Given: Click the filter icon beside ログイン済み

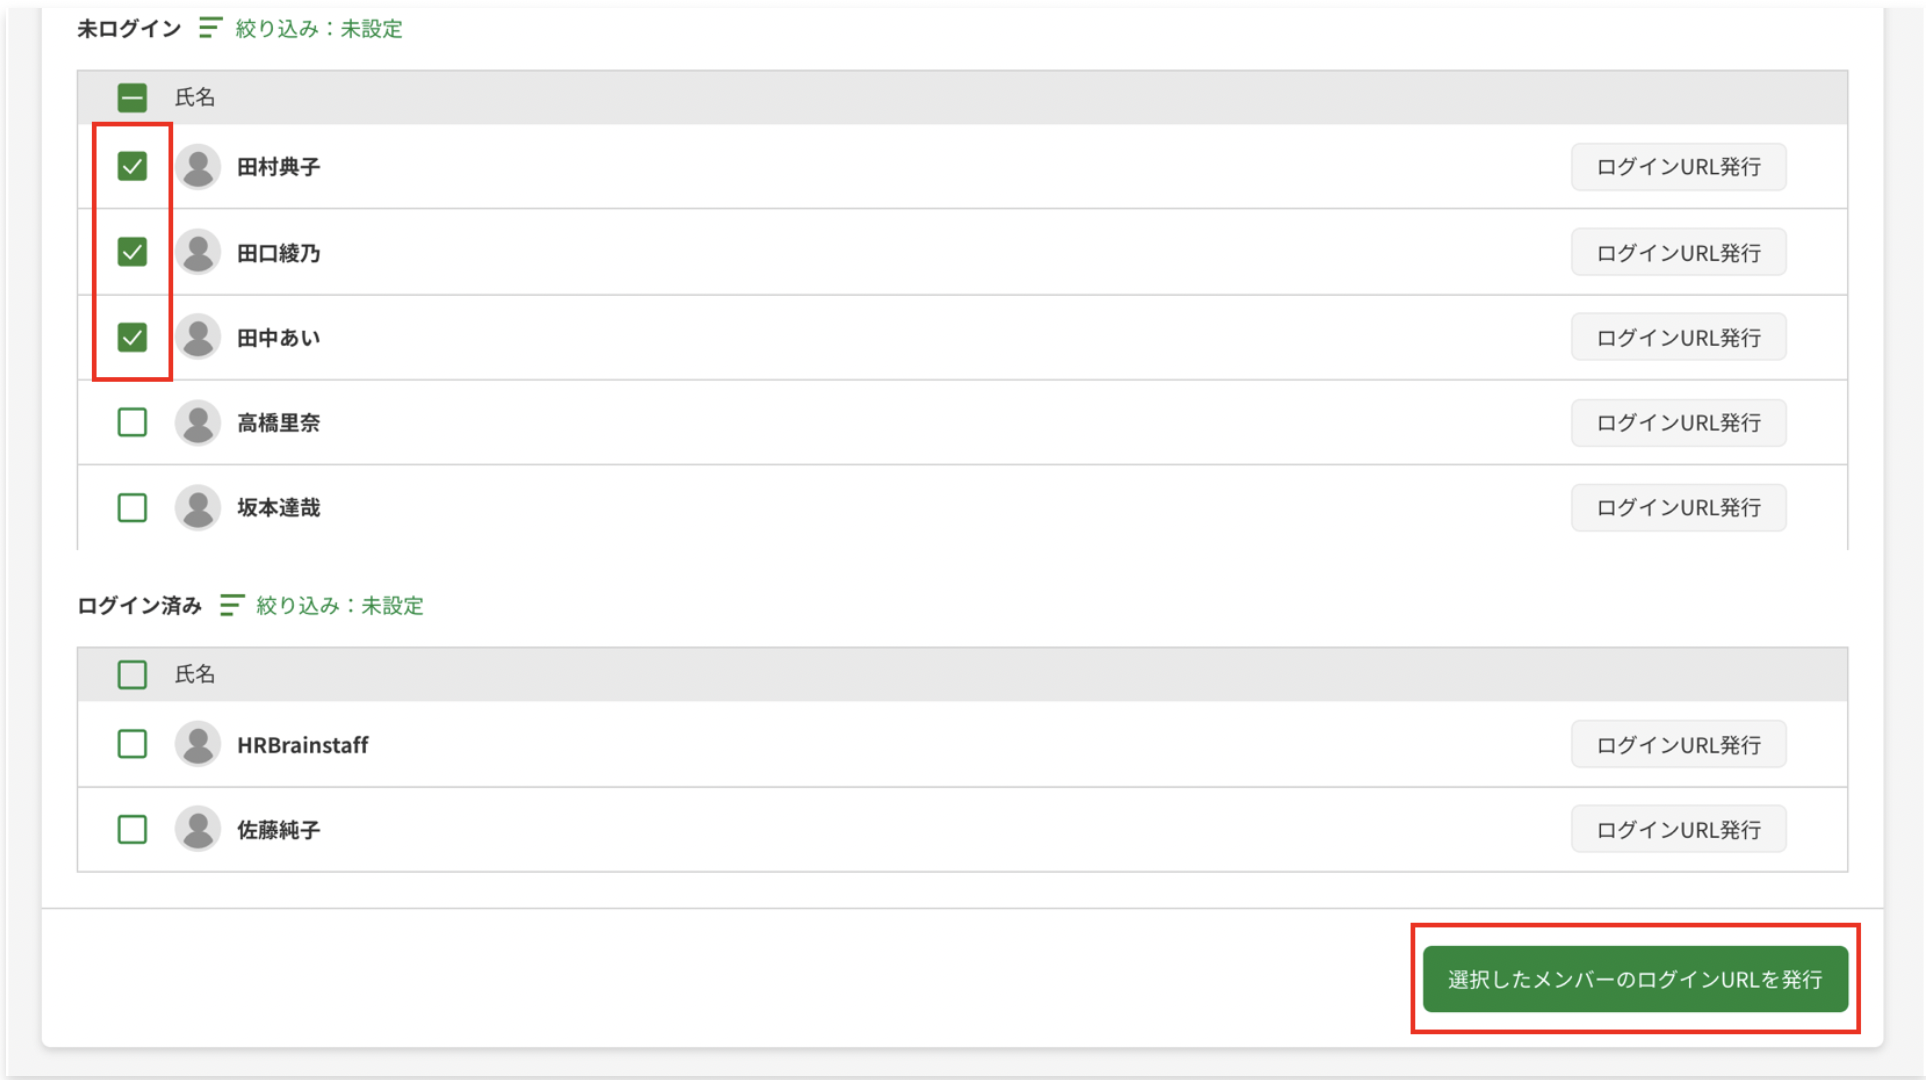Looking at the screenshot, I should click(x=231, y=605).
